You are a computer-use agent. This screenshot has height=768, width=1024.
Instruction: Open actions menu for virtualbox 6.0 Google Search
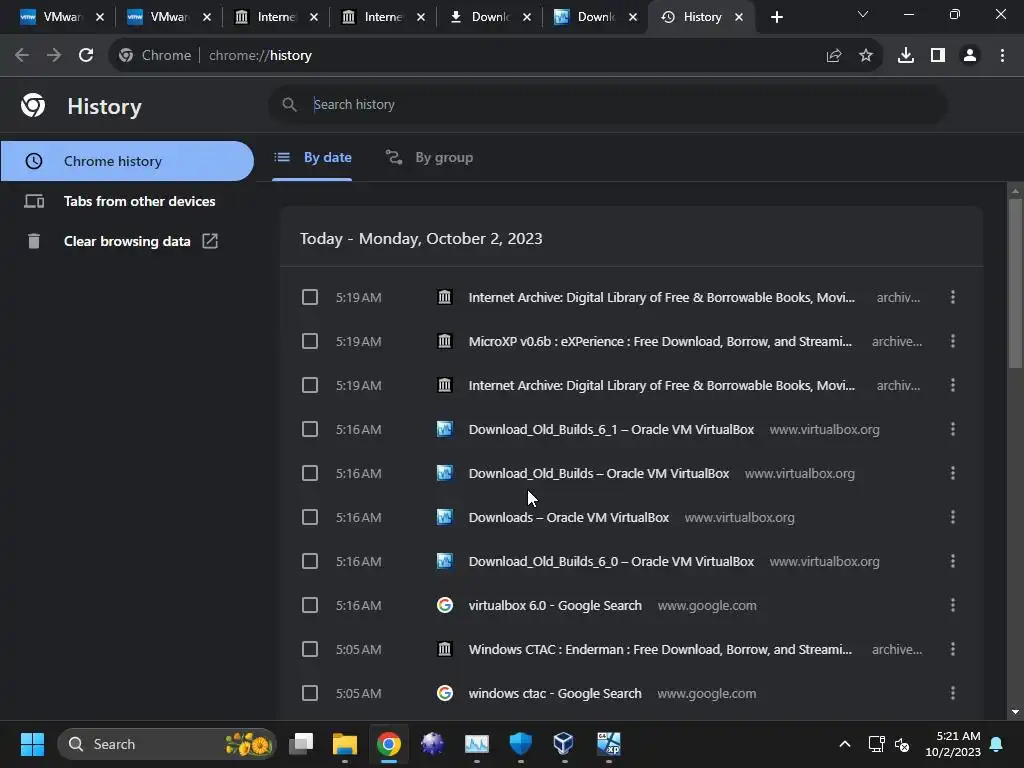(x=953, y=605)
